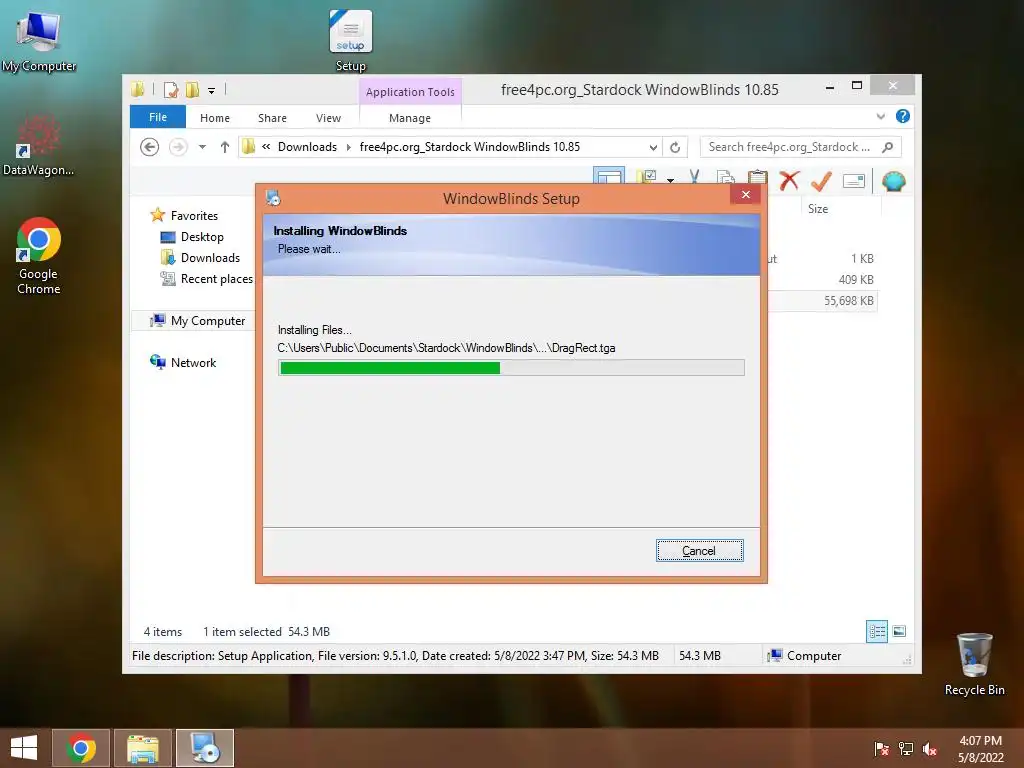
Task: Switch to large icons view in status bar
Action: 899,631
